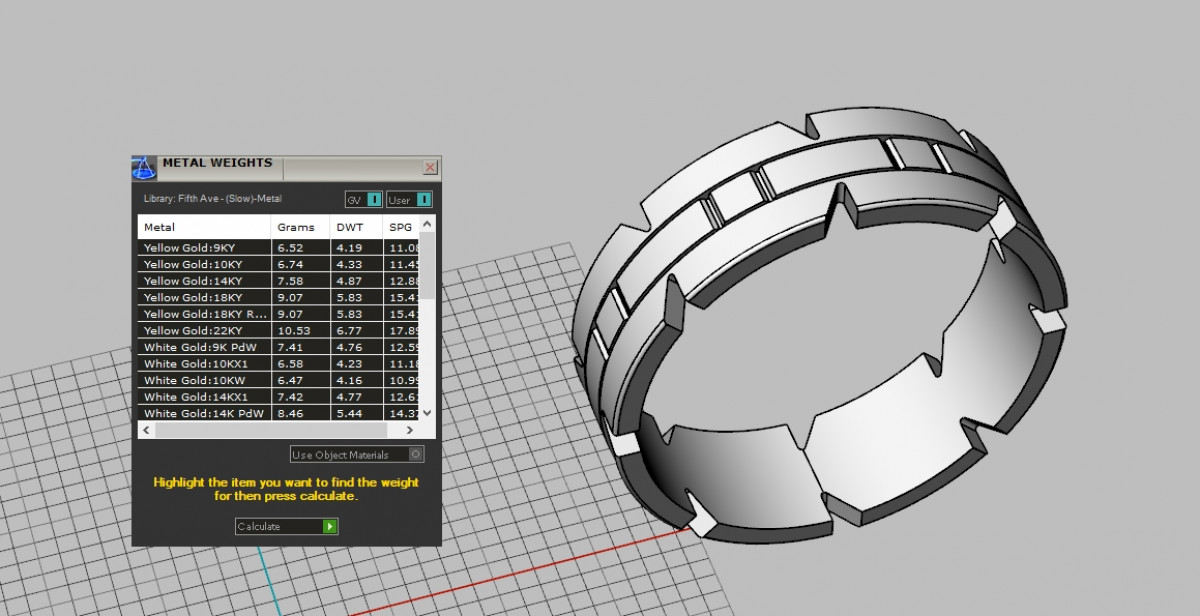Close the Metal Weights panel
1200x616 pixels.
pos(430,167)
